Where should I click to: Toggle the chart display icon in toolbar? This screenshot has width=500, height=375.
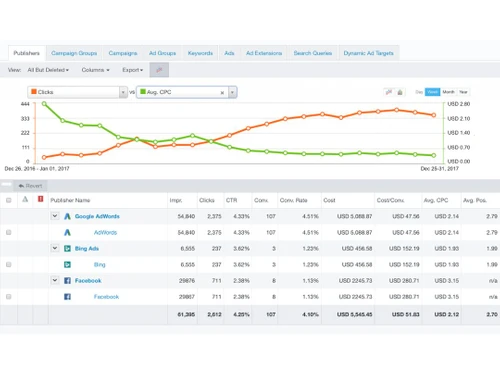(x=159, y=70)
